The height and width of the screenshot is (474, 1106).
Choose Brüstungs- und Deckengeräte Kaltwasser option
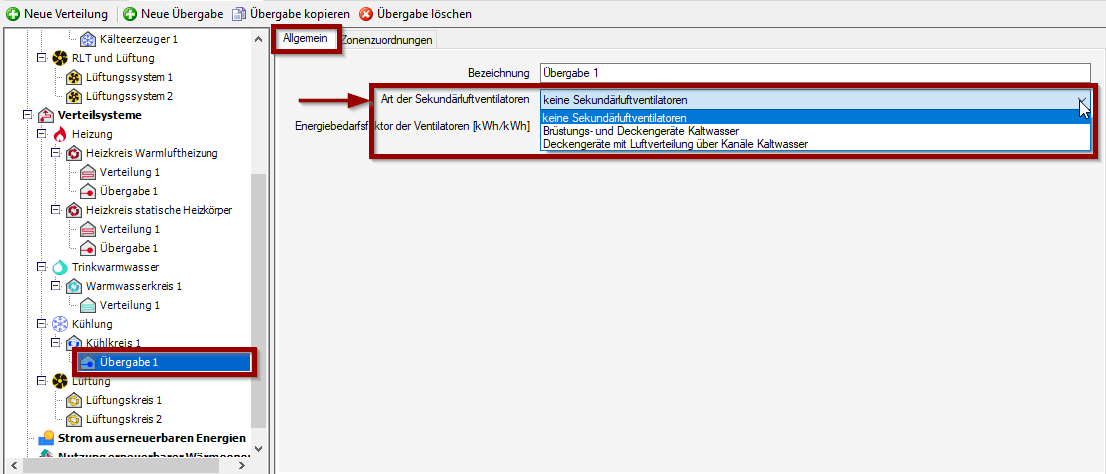pyautogui.click(x=641, y=130)
